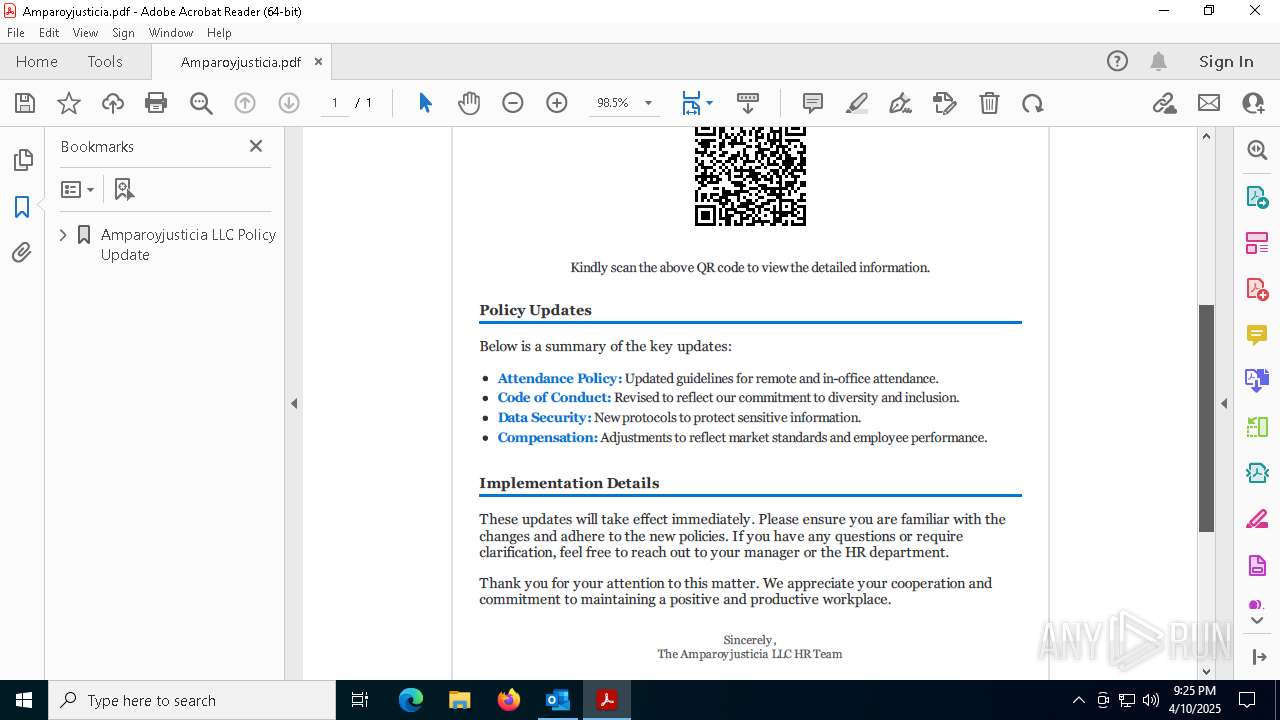Switch to the Home tab
The image size is (1280, 720).
coord(37,61)
